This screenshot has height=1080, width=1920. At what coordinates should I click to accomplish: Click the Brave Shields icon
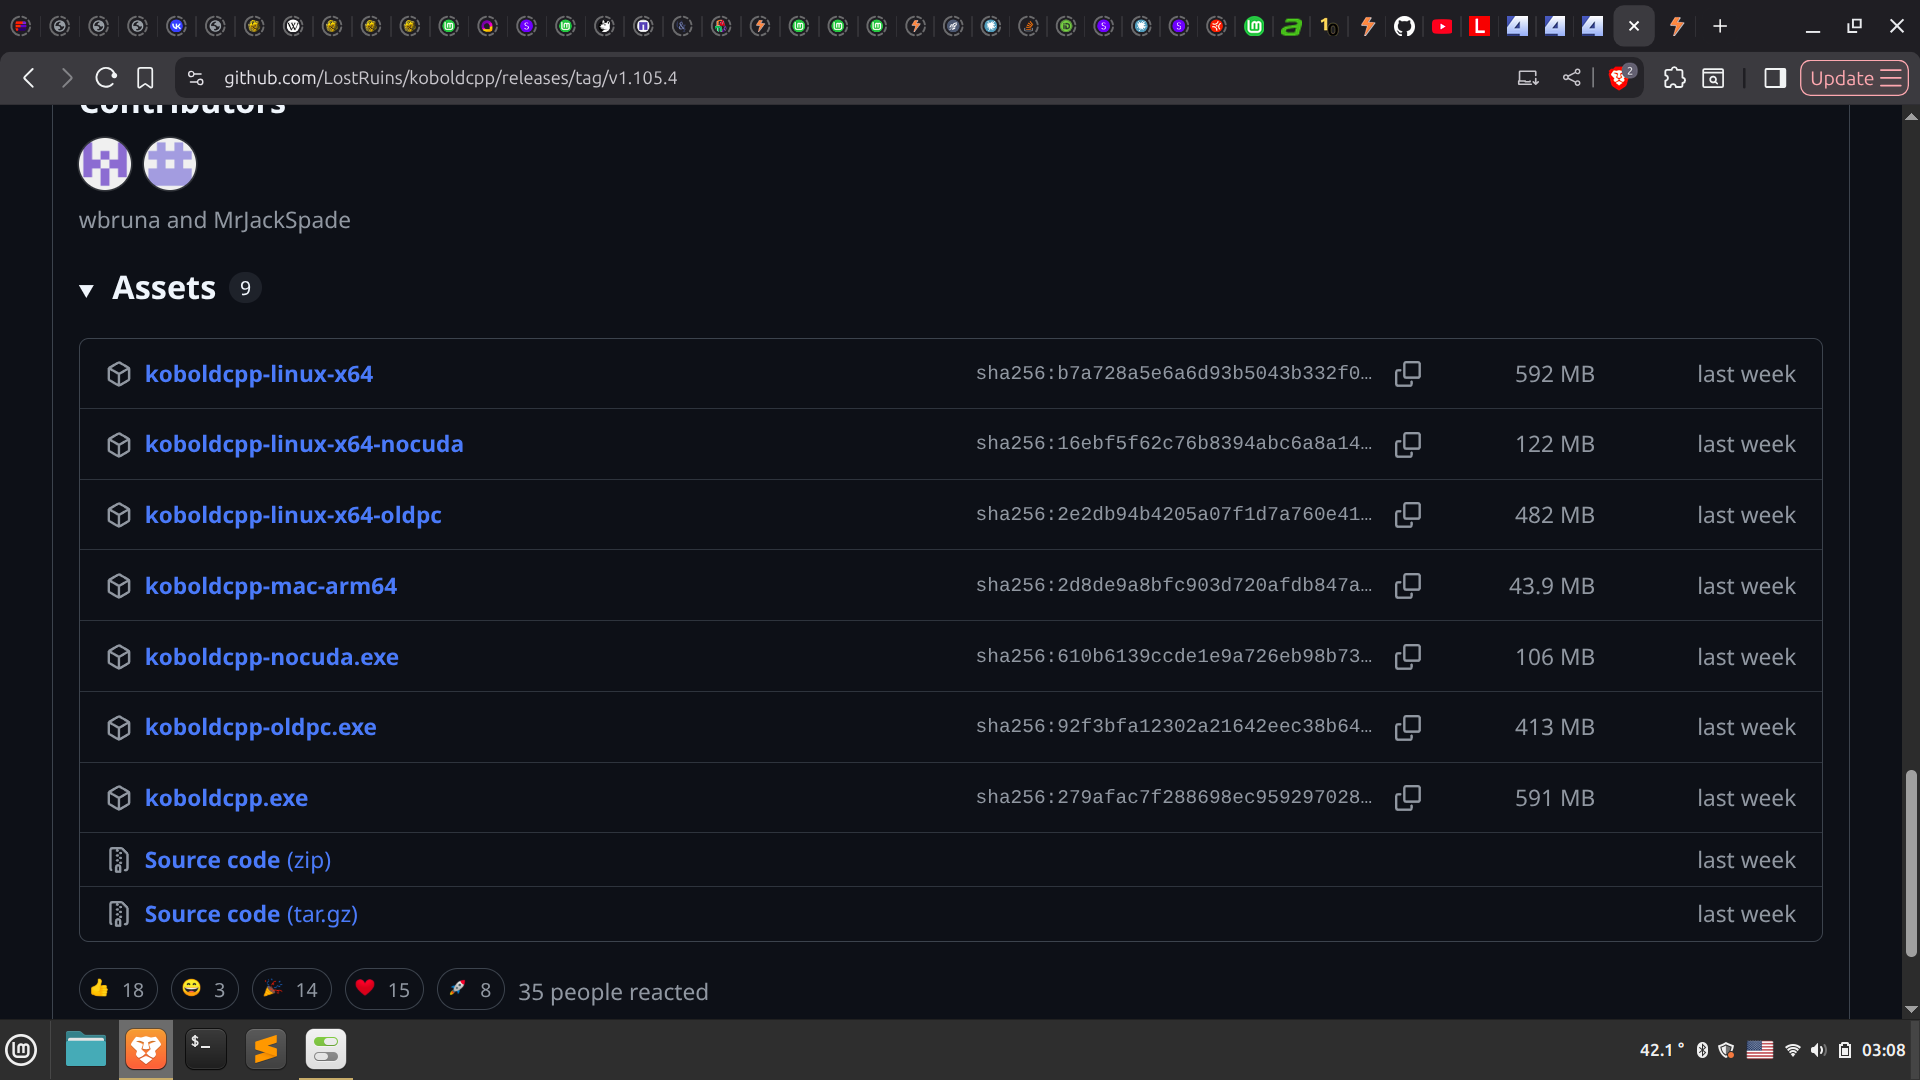(1618, 78)
